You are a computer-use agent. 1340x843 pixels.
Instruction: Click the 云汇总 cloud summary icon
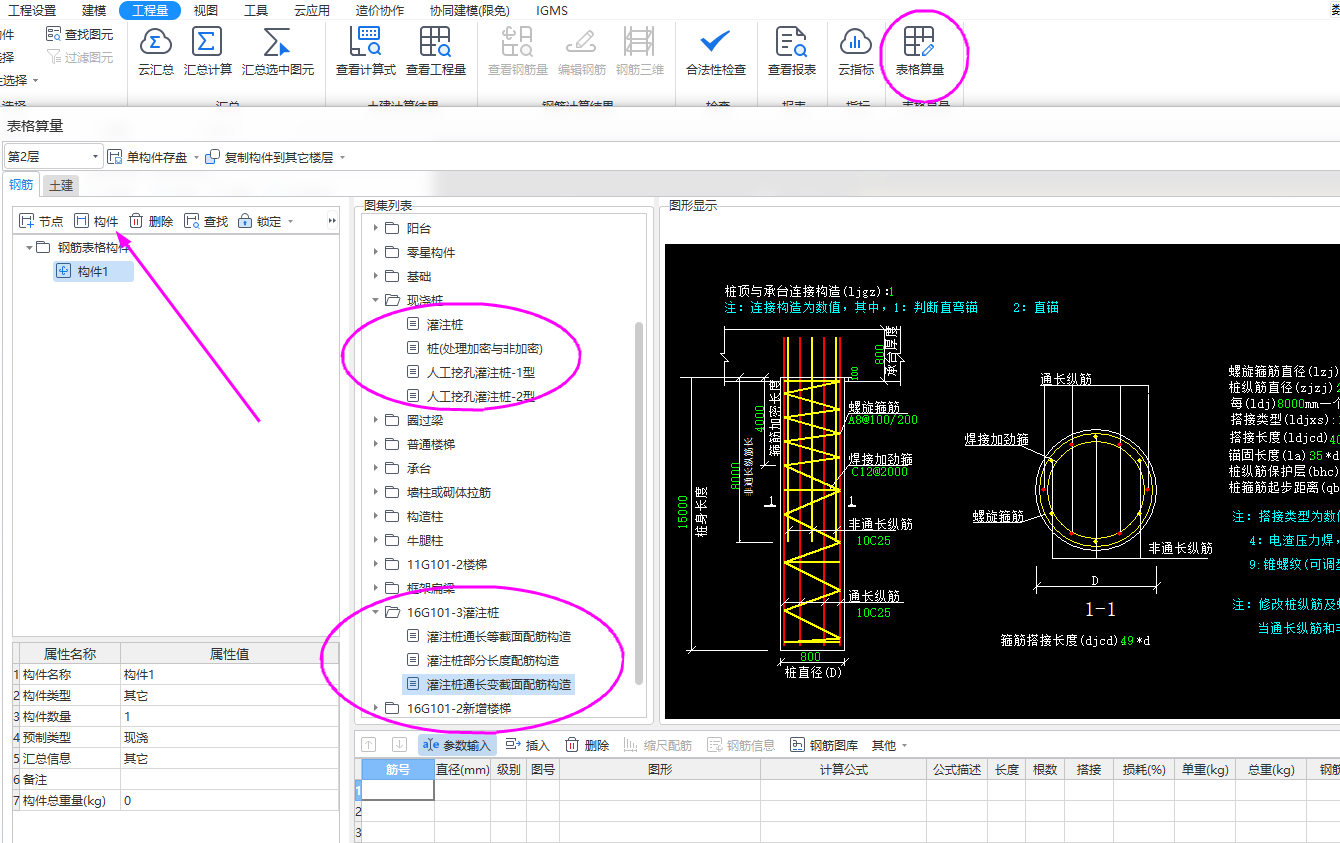point(155,51)
